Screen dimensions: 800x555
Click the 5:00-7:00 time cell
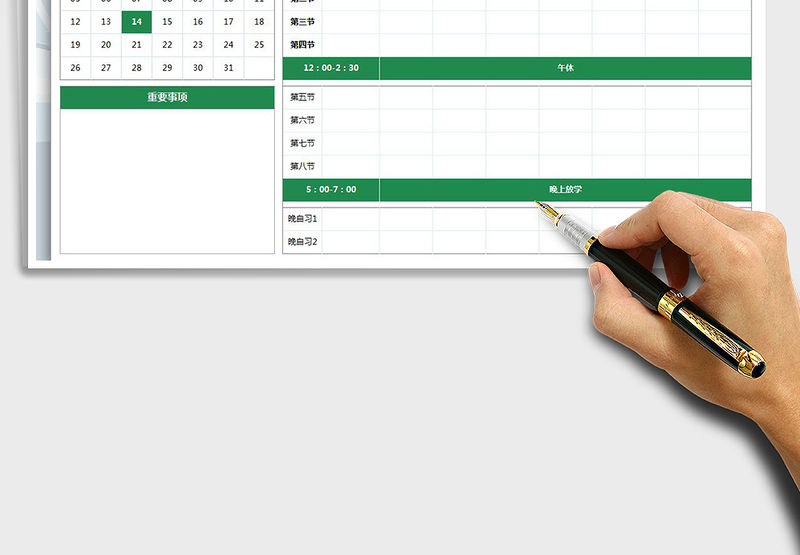point(331,189)
